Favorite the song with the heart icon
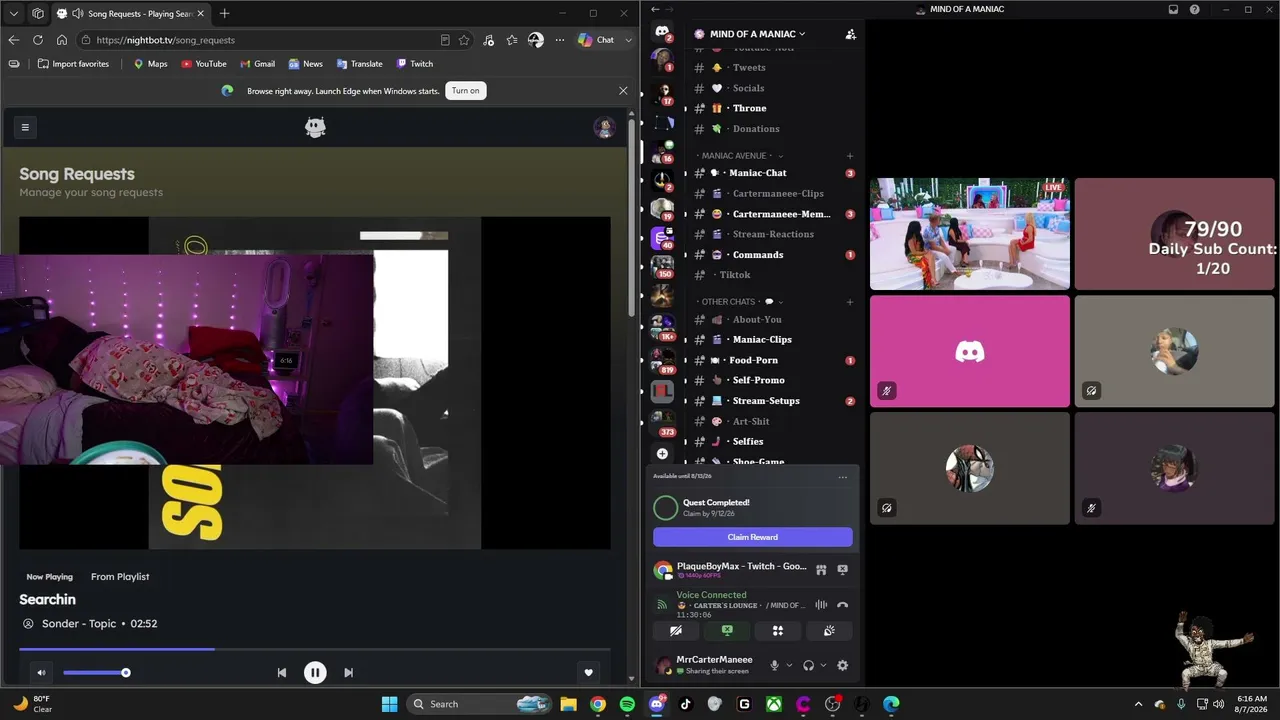This screenshot has width=1280, height=720. (589, 672)
